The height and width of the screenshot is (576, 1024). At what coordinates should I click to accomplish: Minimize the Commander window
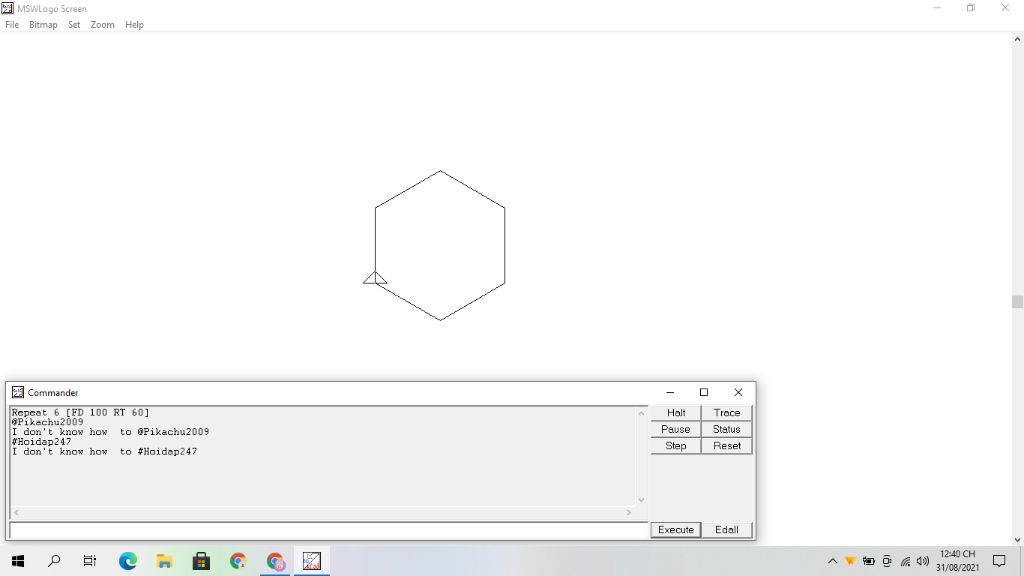pyautogui.click(x=670, y=392)
